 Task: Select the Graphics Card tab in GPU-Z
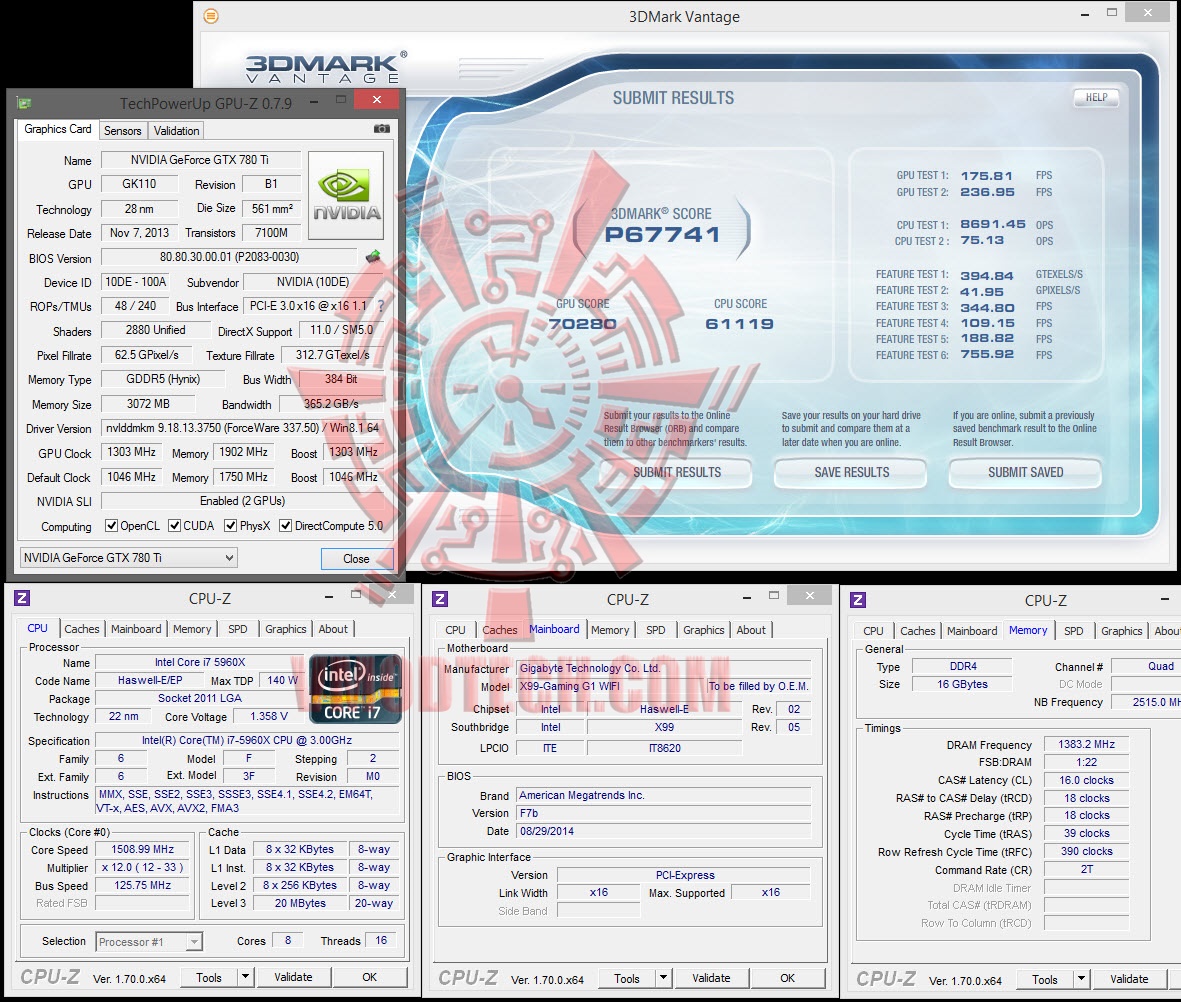(57, 129)
